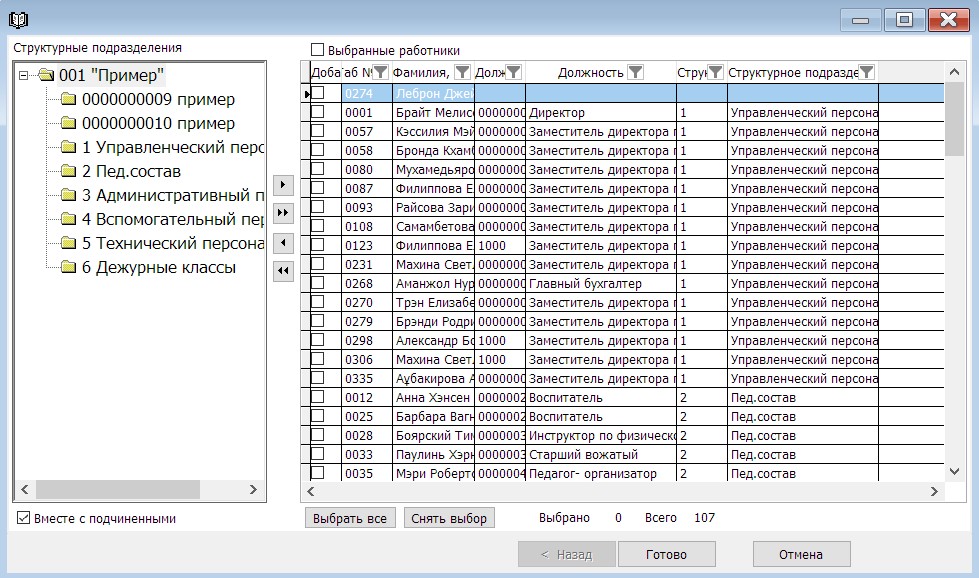Open the Струк column filter dropdown
979x578 pixels.
(715, 72)
